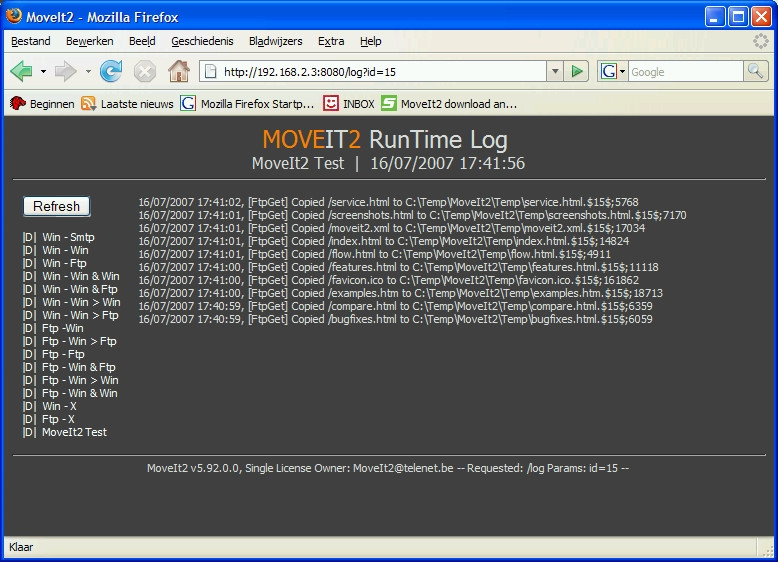Open the Extra menu
The height and width of the screenshot is (562, 778).
(331, 41)
